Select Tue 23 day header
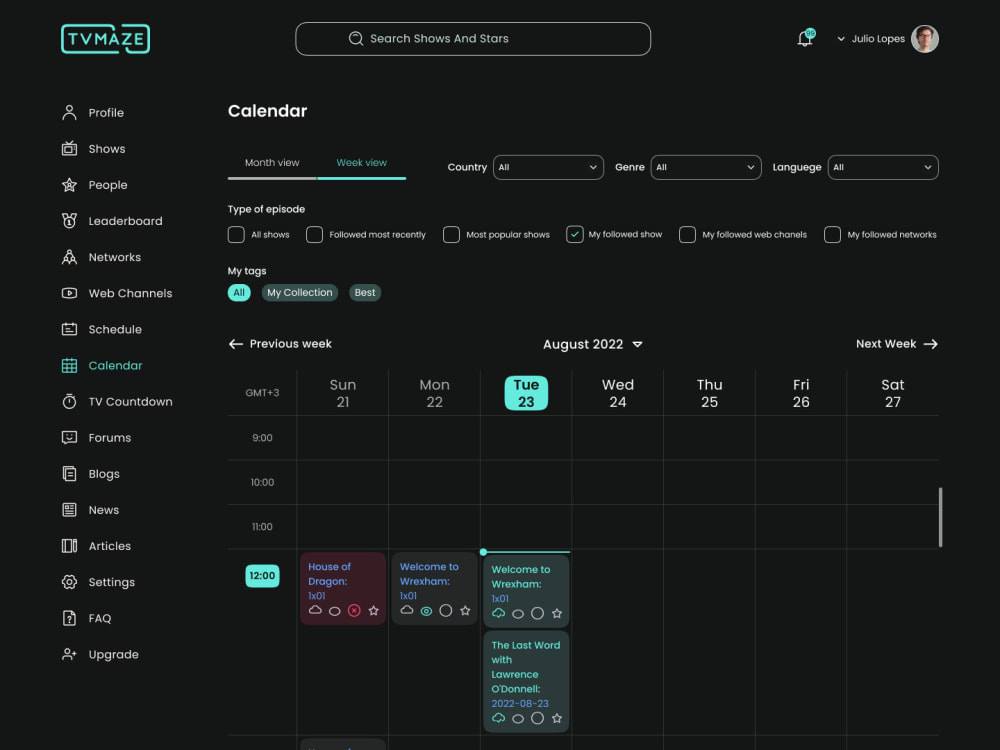Viewport: 1000px width, 750px height. [x=526, y=393]
